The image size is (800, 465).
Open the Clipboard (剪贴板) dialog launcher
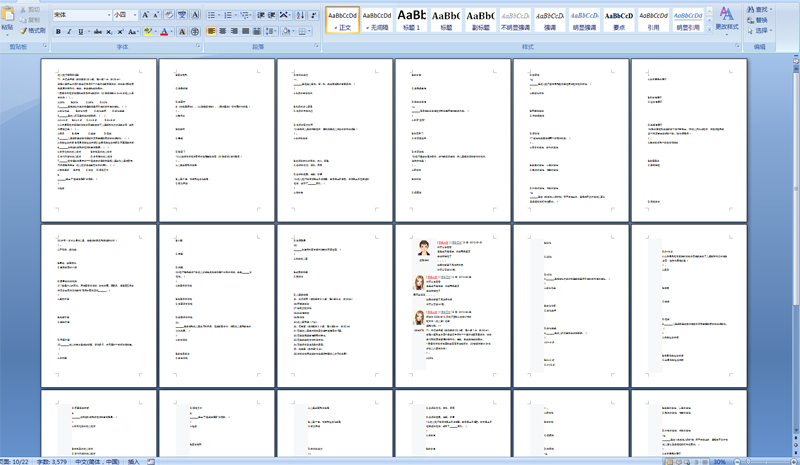point(45,46)
